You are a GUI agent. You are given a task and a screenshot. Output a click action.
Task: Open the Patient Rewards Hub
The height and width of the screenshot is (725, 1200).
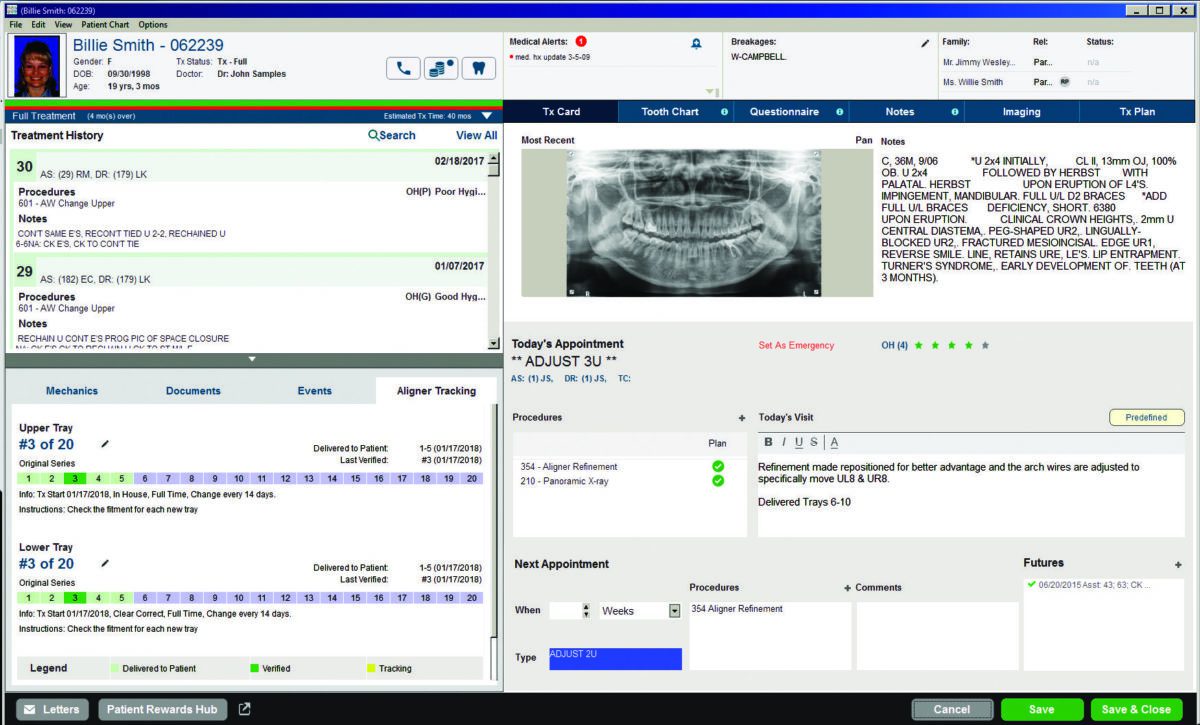click(x=163, y=709)
